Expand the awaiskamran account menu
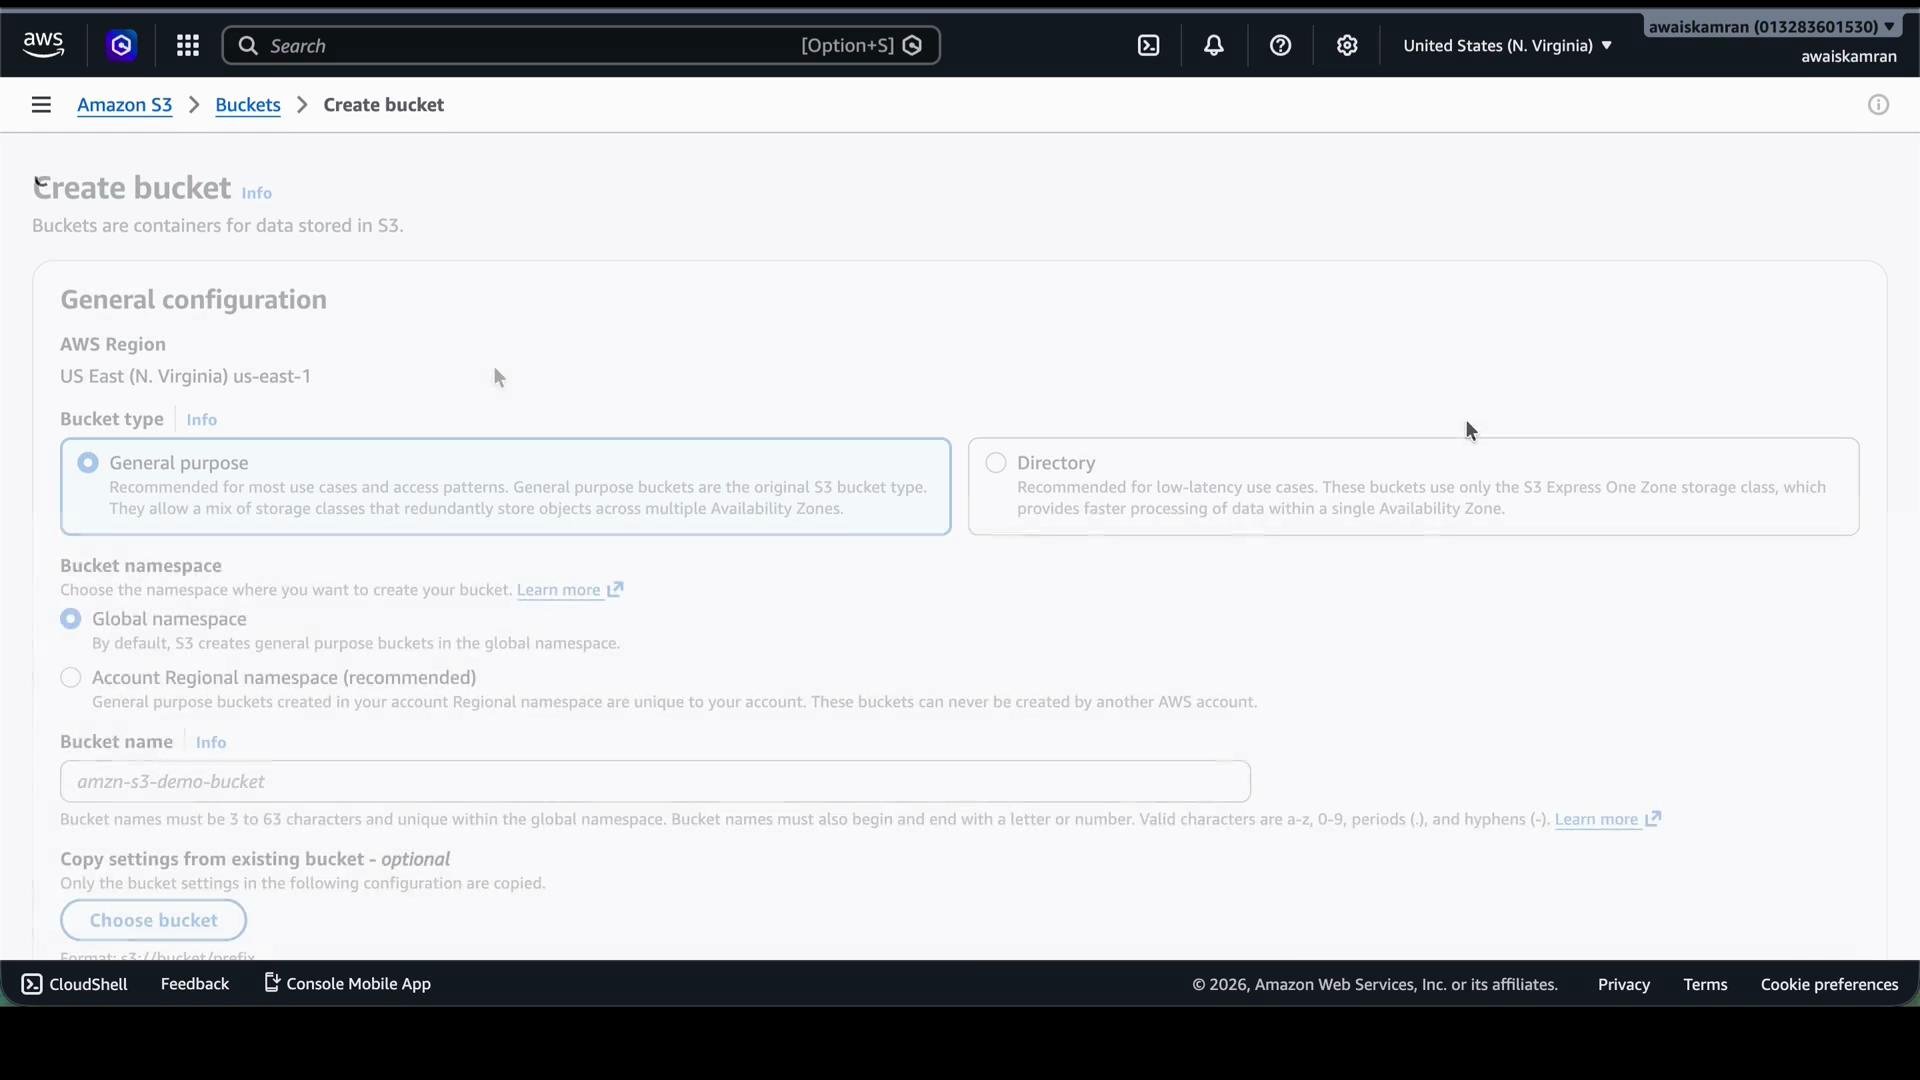This screenshot has height=1080, width=1920. 1771,27
